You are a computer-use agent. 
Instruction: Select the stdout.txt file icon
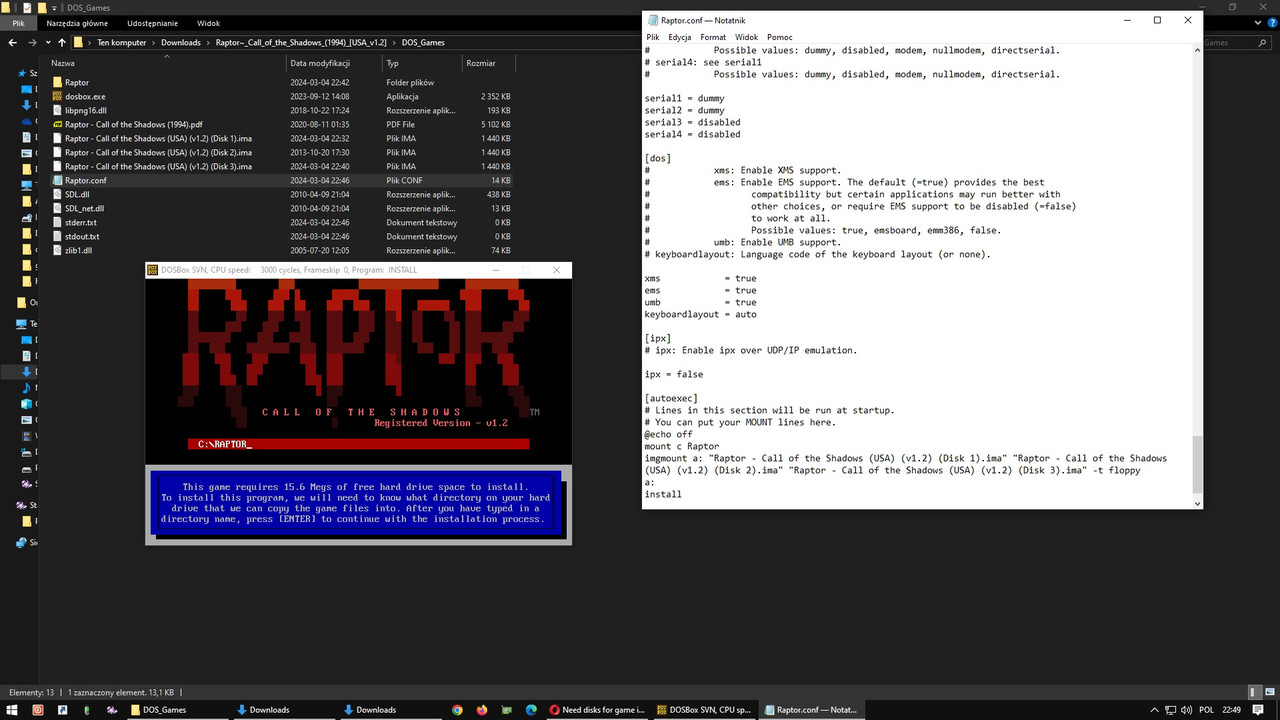[57, 237]
